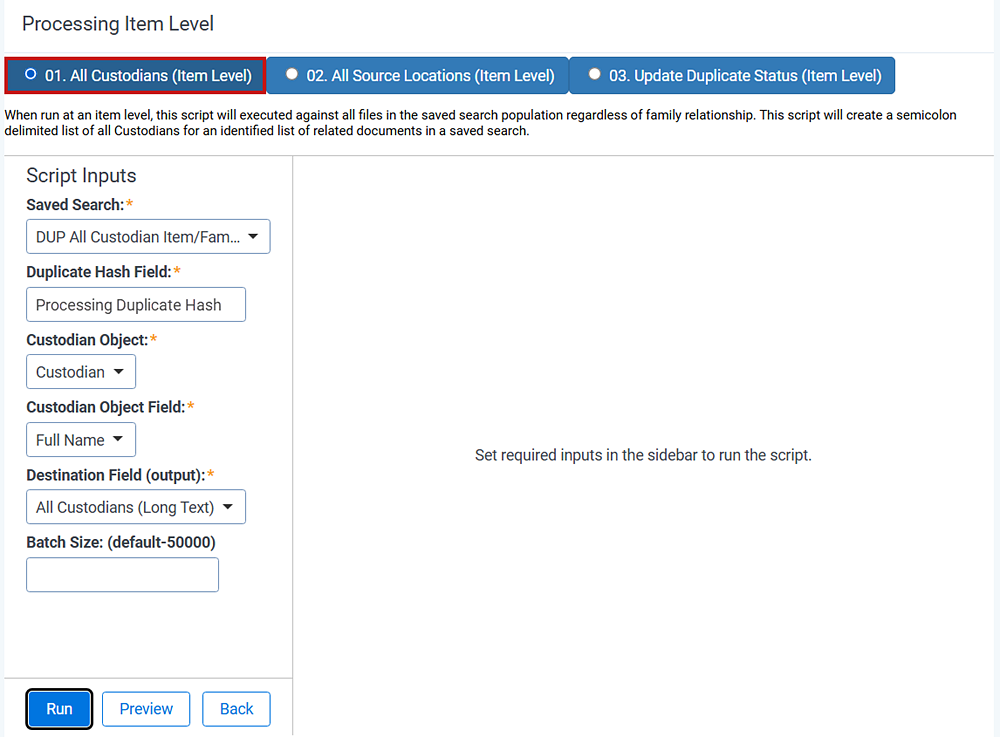Select the 01. All Custodians radio button
The width and height of the screenshot is (1000, 737).
click(x=31, y=75)
